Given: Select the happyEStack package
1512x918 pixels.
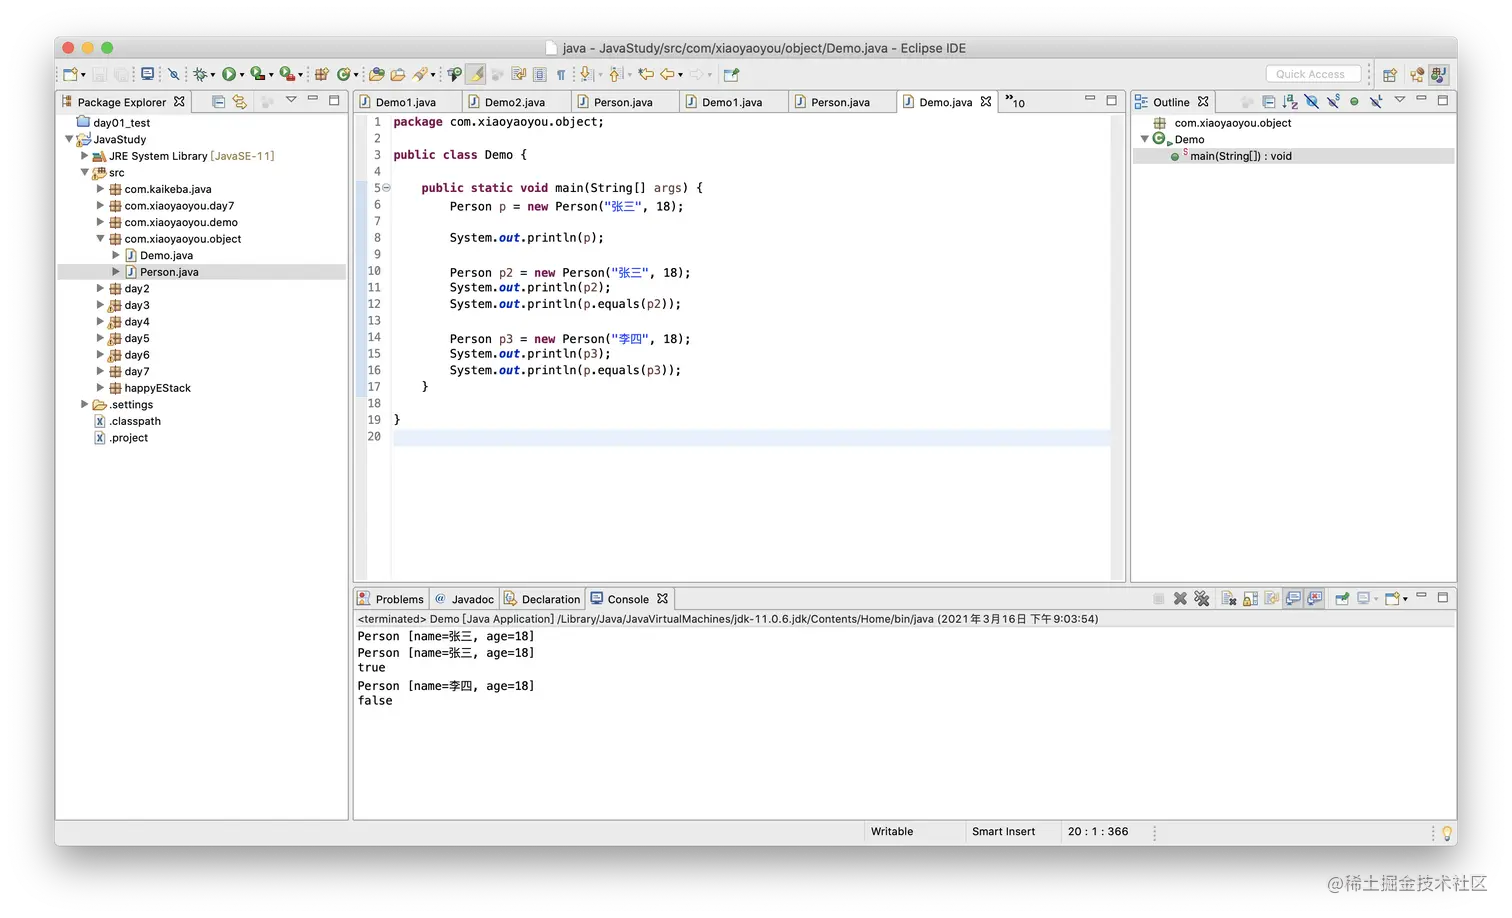Looking at the screenshot, I should (x=157, y=388).
